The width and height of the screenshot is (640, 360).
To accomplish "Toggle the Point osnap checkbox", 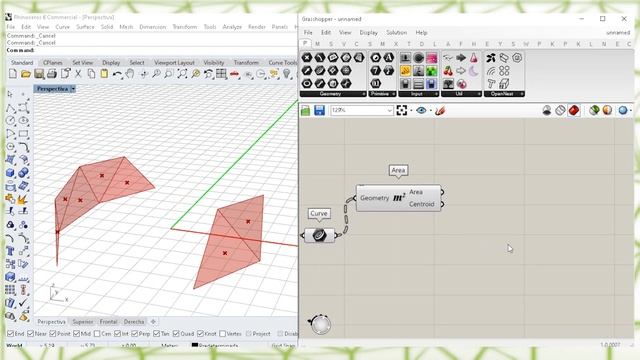I will 53,333.
